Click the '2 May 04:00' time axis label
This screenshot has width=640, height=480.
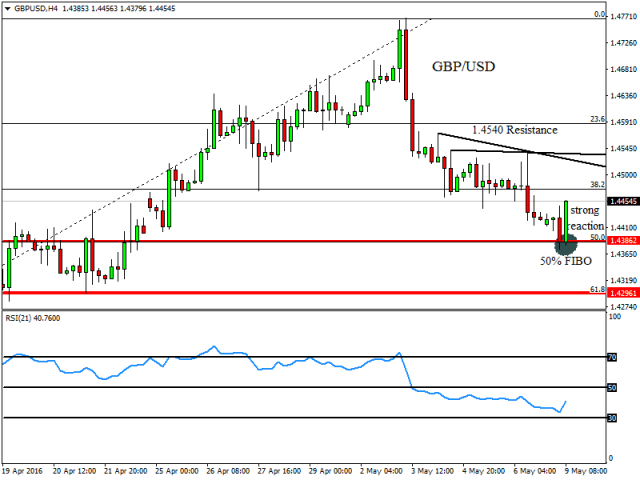(x=381, y=471)
